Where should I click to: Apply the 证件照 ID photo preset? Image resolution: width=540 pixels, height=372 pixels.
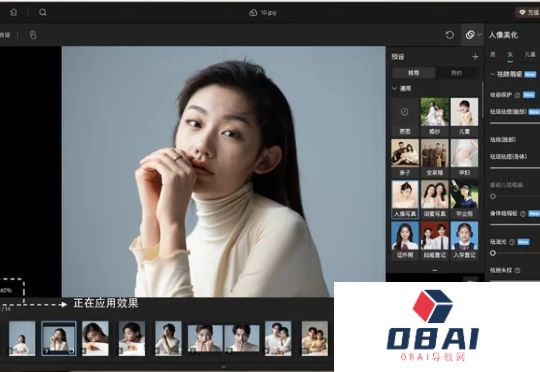(x=405, y=240)
